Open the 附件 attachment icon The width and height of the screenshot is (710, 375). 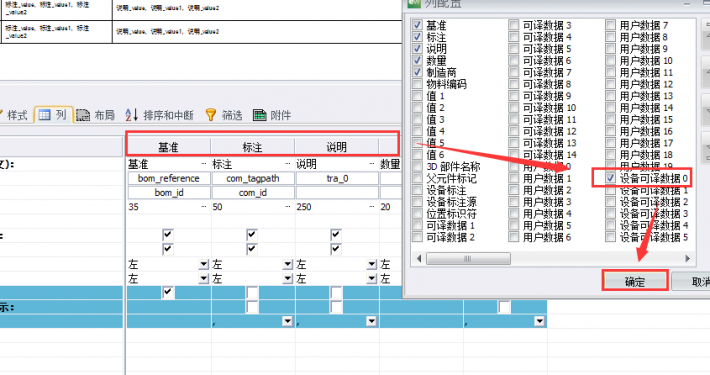coord(259,115)
